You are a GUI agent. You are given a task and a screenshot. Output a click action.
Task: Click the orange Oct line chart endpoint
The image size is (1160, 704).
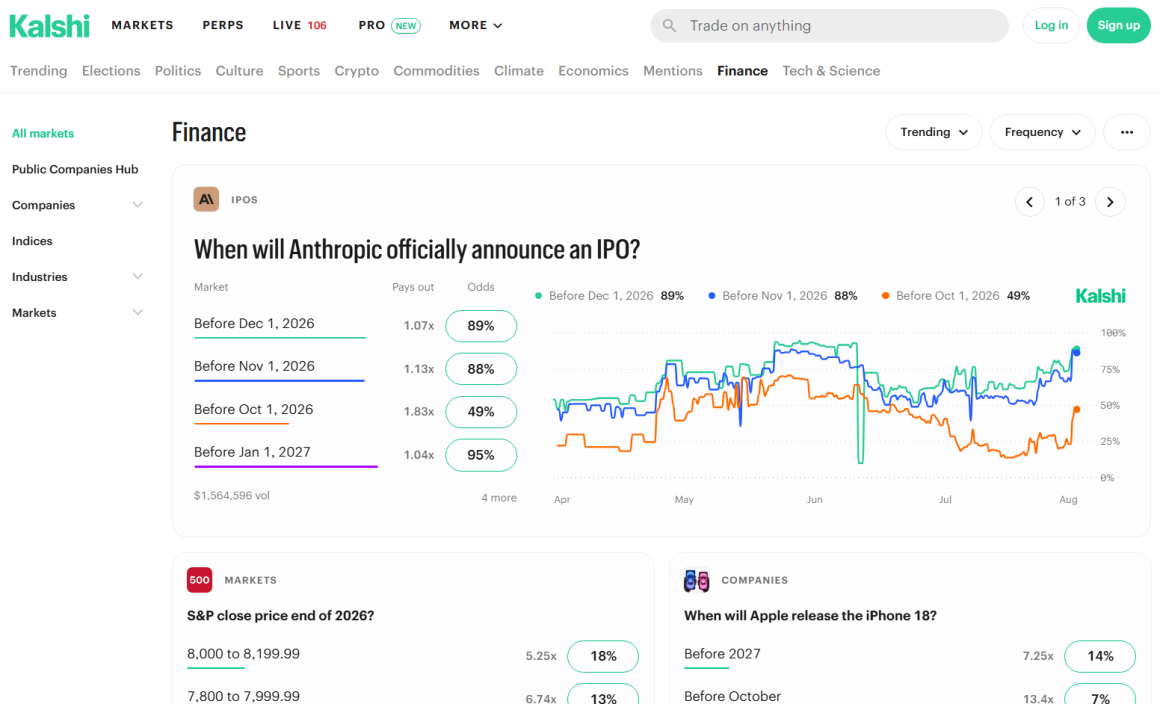tap(1076, 409)
